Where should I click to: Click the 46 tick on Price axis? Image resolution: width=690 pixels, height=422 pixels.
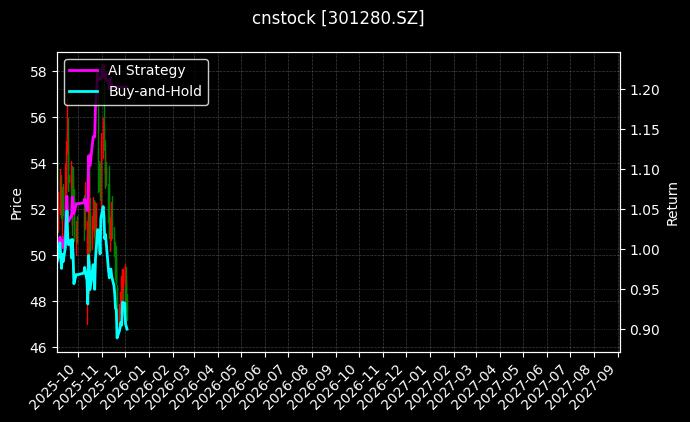(38, 347)
